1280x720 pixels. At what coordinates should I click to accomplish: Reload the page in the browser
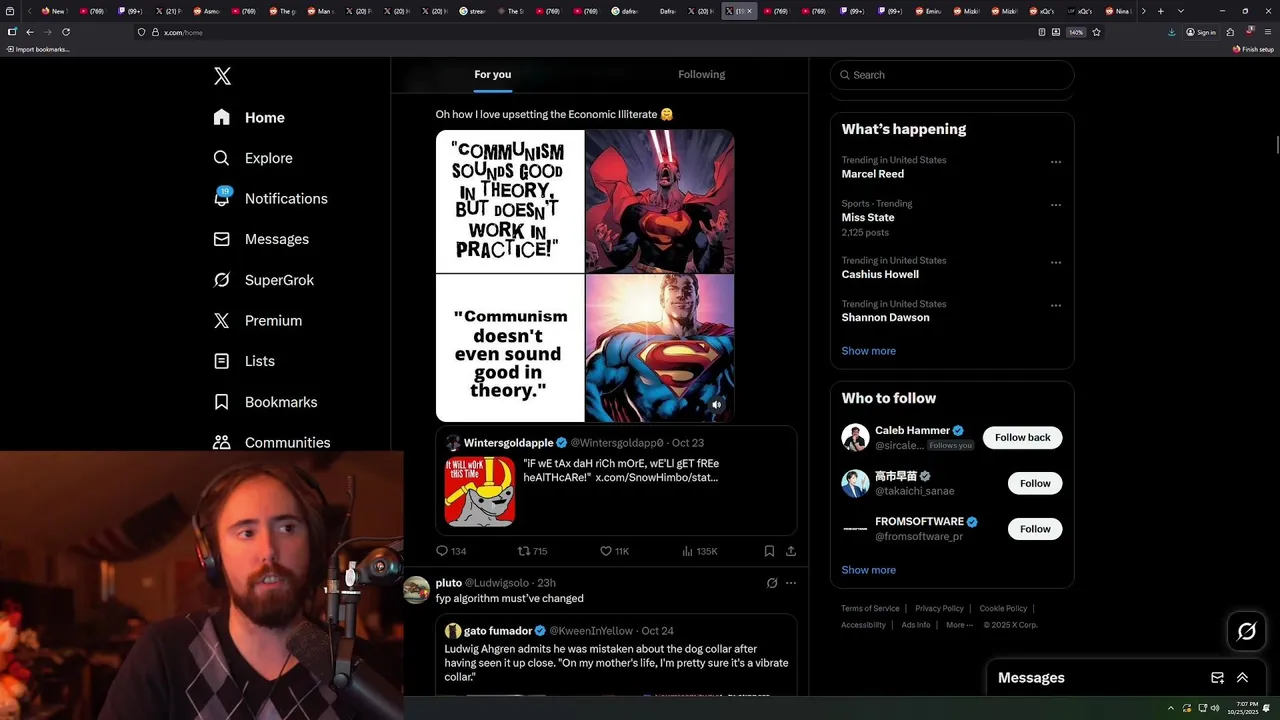pyautogui.click(x=66, y=32)
